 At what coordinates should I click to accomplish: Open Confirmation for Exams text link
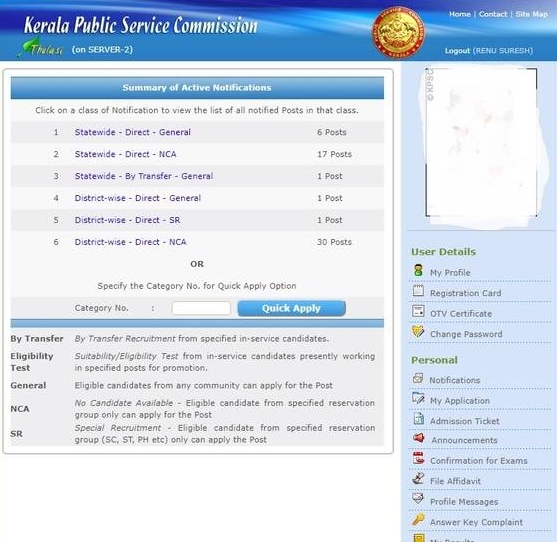pos(478,461)
